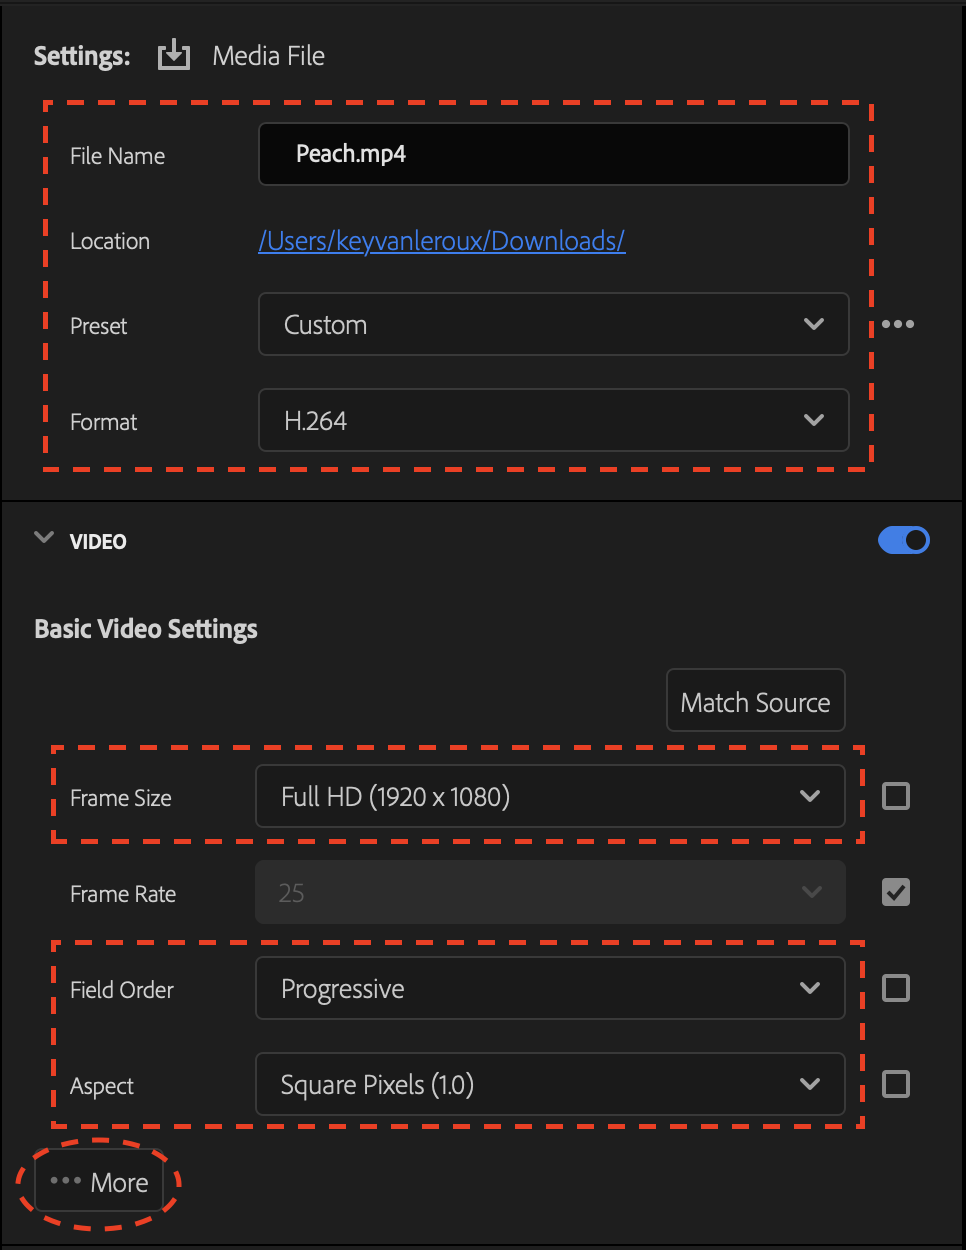This screenshot has height=1250, width=966.
Task: Open the Frame Size dropdown
Action: [550, 796]
